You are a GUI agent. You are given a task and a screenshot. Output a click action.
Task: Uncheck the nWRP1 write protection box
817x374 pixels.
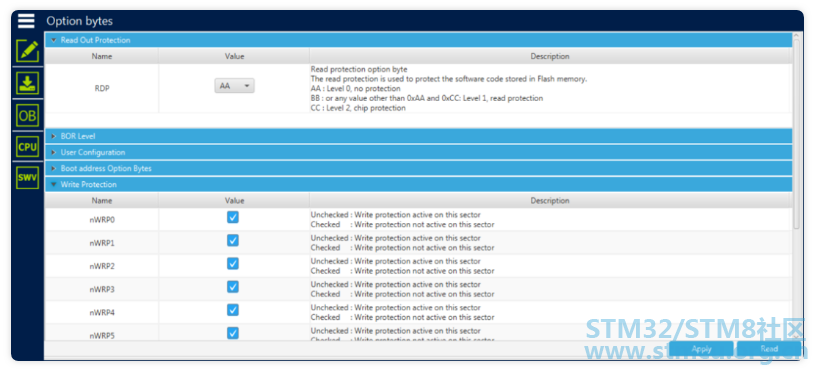click(x=233, y=240)
